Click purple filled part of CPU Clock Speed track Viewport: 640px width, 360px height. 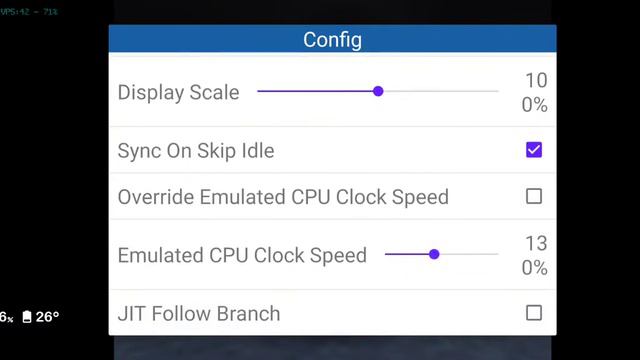tap(407, 254)
